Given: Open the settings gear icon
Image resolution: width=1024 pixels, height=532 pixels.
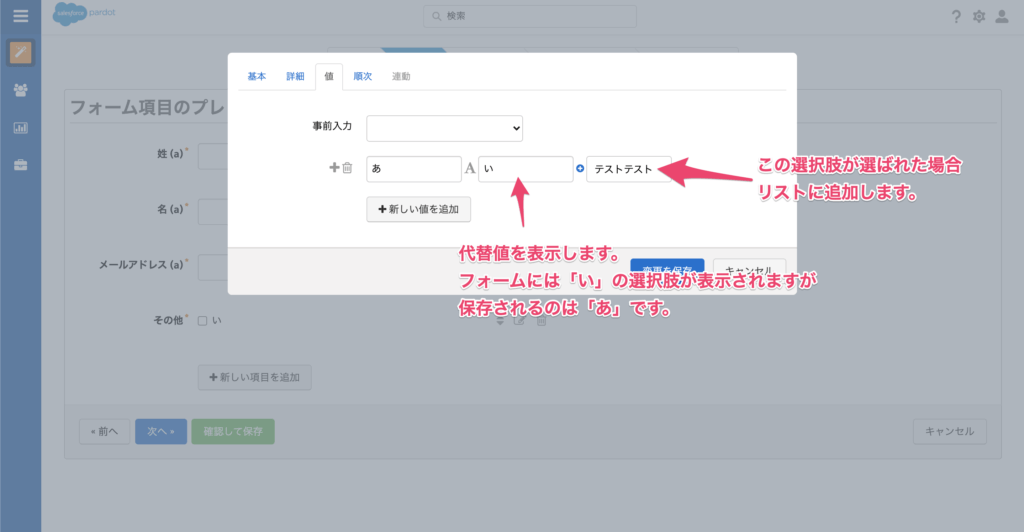Looking at the screenshot, I should point(979,17).
